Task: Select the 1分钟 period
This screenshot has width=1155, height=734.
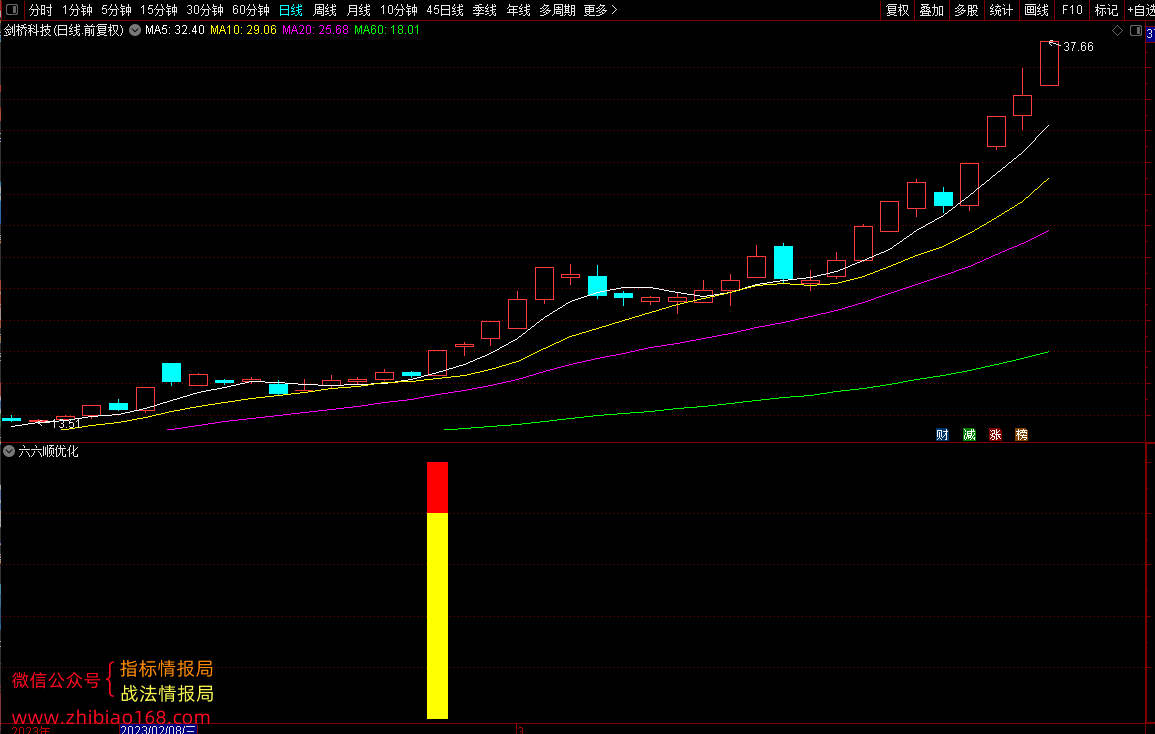Action: (x=77, y=10)
